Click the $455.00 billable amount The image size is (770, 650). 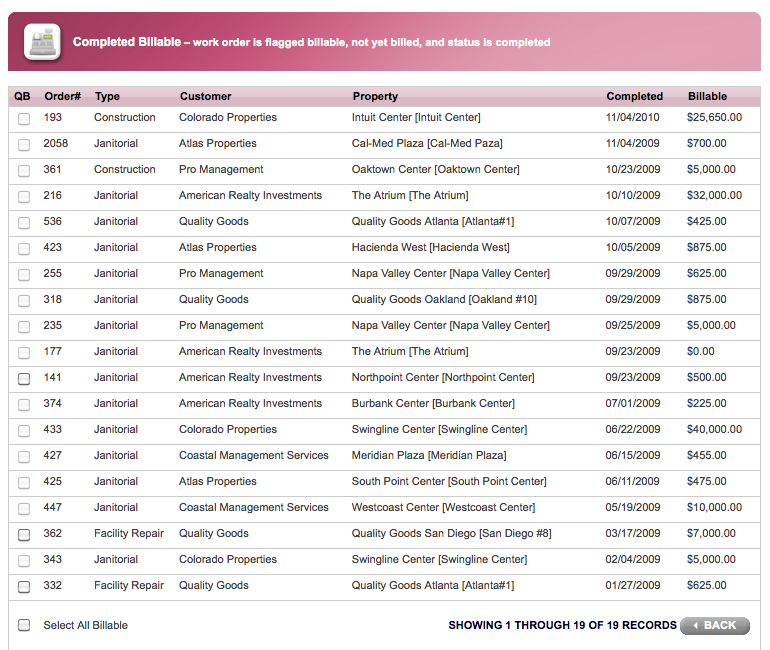point(707,456)
